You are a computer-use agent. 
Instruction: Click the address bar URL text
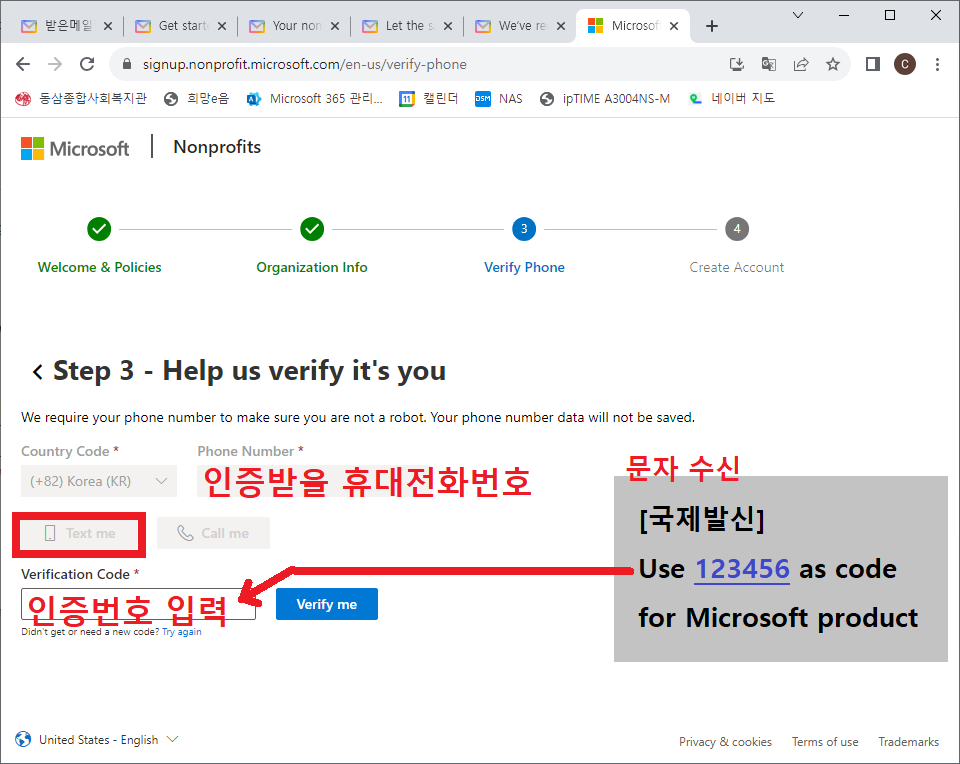click(304, 64)
